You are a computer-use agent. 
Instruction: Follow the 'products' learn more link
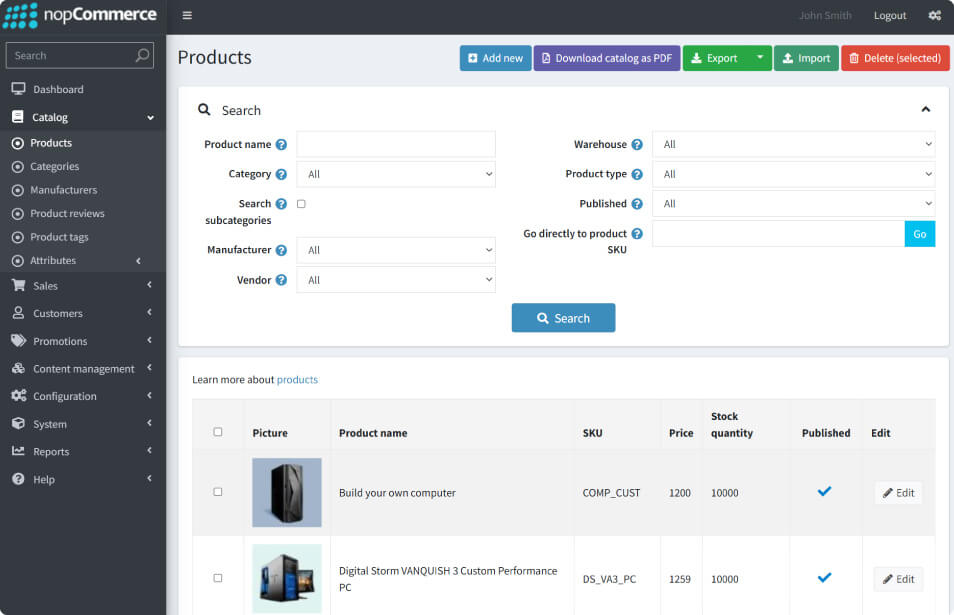tap(297, 380)
